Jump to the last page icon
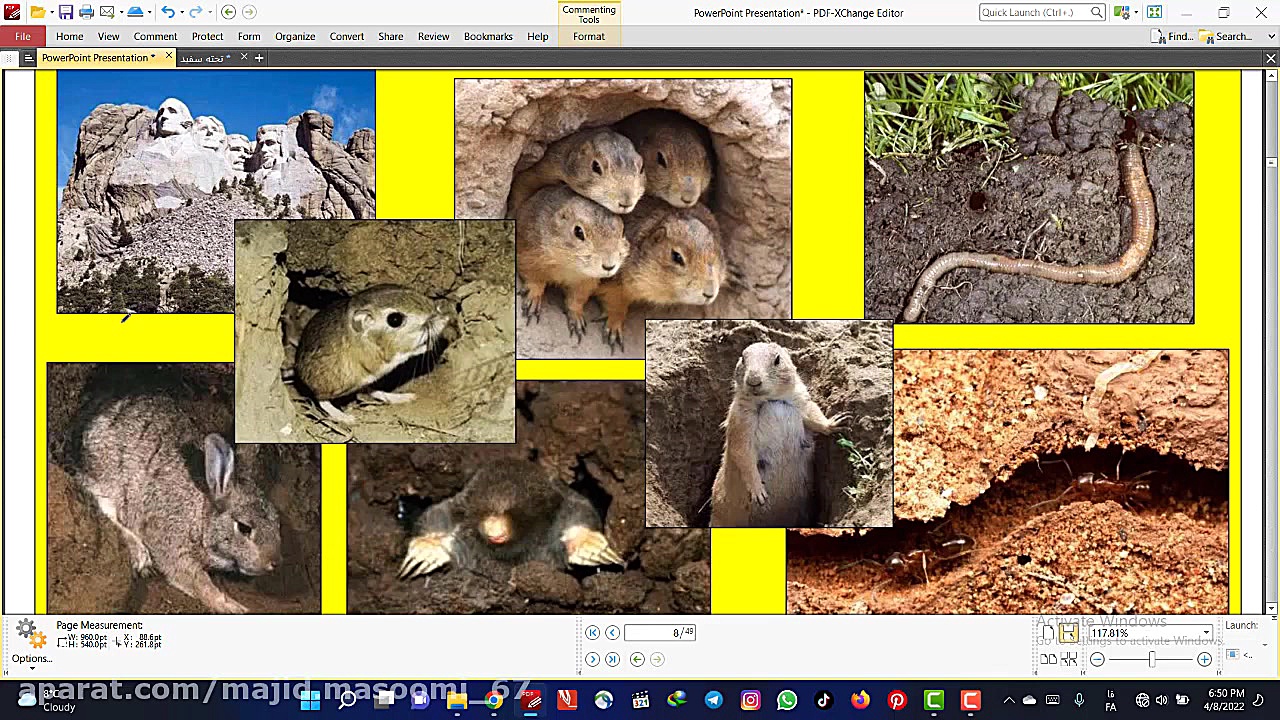Viewport: 1280px width, 720px height. pyautogui.click(x=612, y=659)
